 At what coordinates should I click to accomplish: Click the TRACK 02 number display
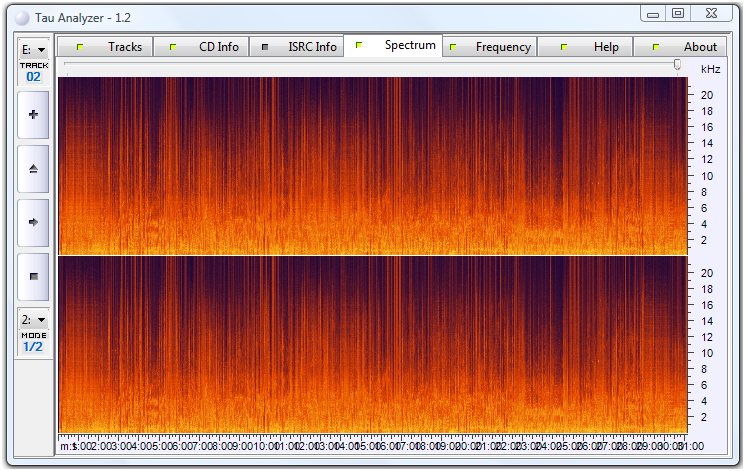[33, 76]
